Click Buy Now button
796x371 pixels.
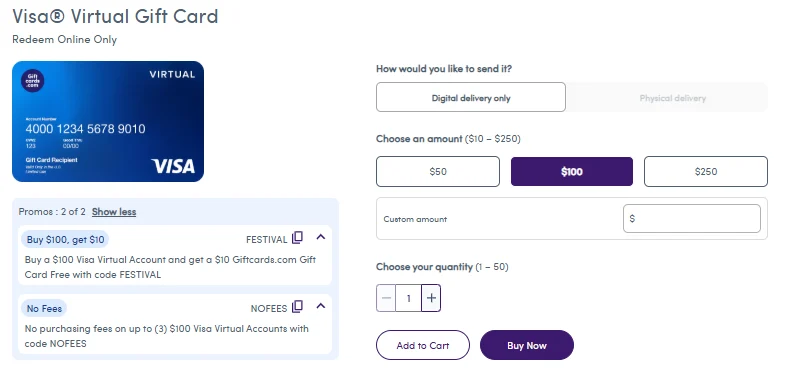click(526, 345)
